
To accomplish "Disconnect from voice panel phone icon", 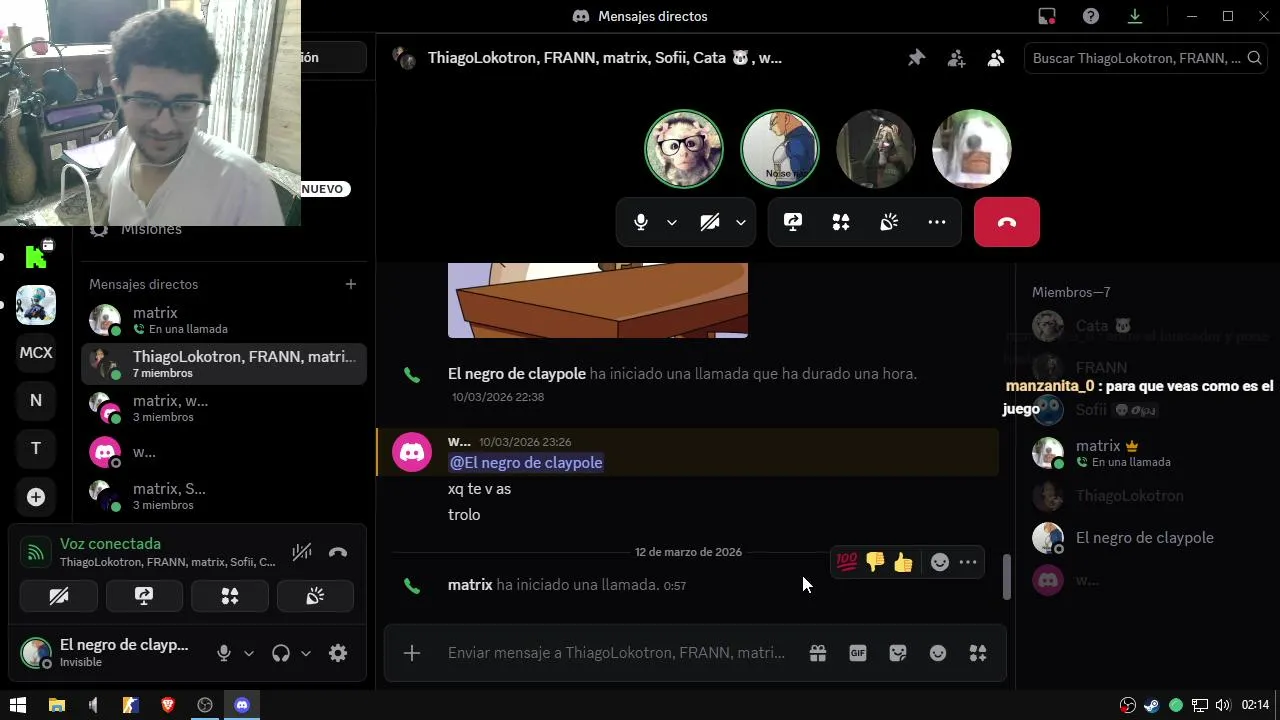I will [338, 552].
